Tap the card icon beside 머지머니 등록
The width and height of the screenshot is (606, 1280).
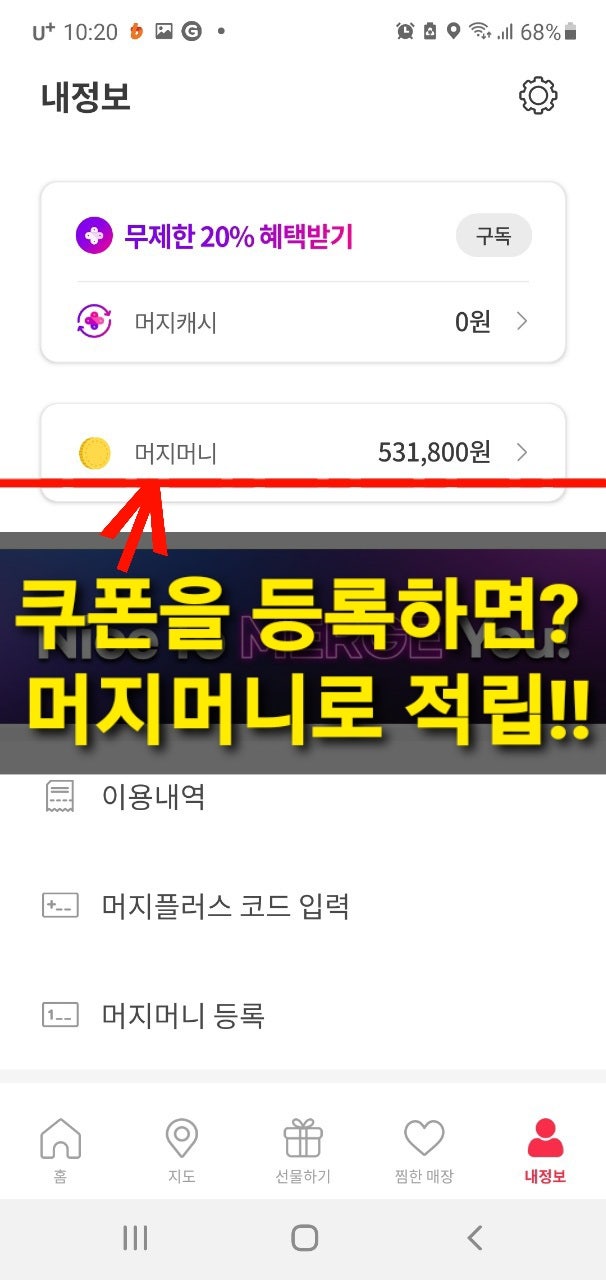(x=59, y=1015)
